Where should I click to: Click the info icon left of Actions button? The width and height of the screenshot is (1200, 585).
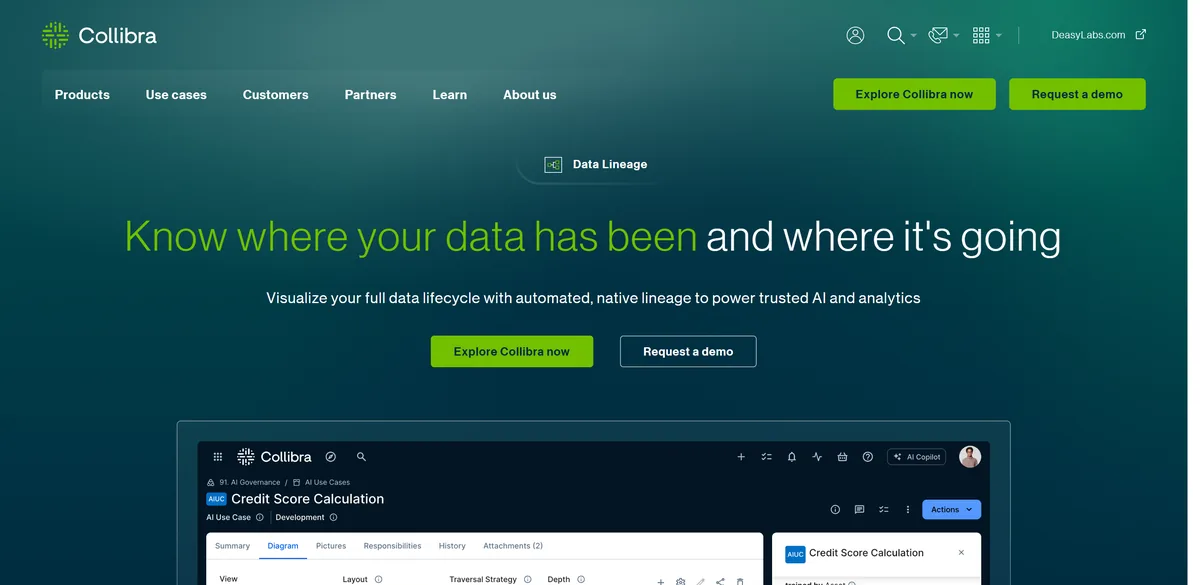pos(835,509)
